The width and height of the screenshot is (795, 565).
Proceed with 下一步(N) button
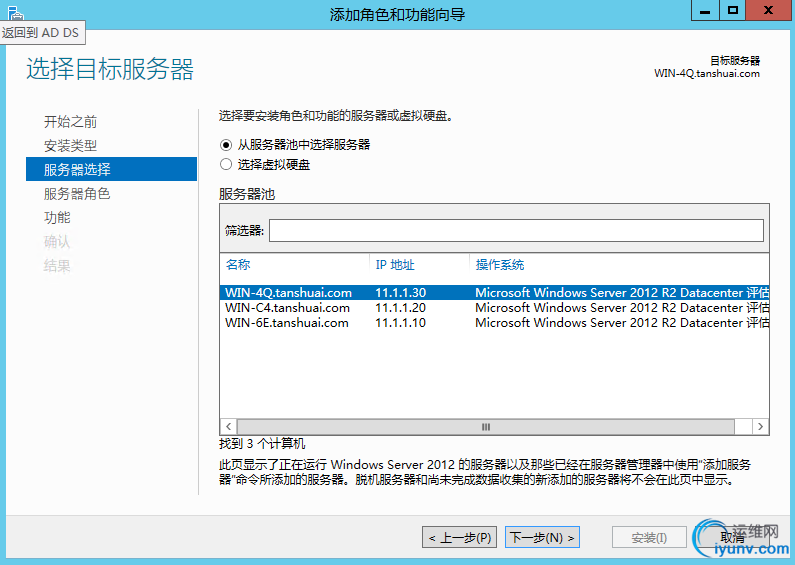[542, 537]
